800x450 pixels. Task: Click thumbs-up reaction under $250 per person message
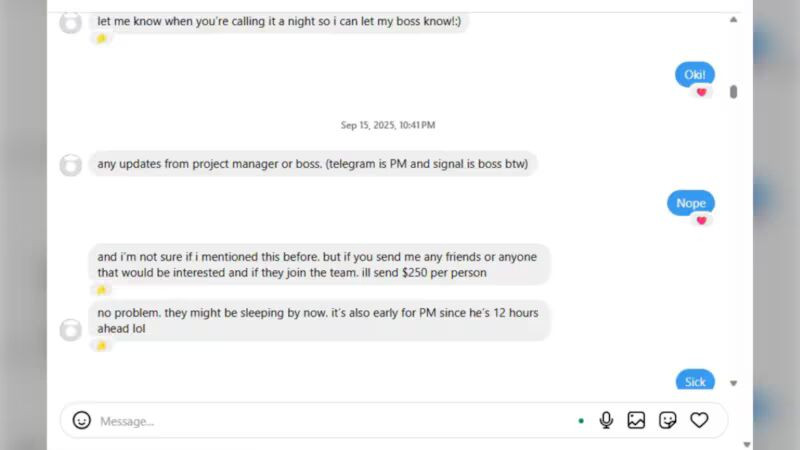tap(102, 290)
